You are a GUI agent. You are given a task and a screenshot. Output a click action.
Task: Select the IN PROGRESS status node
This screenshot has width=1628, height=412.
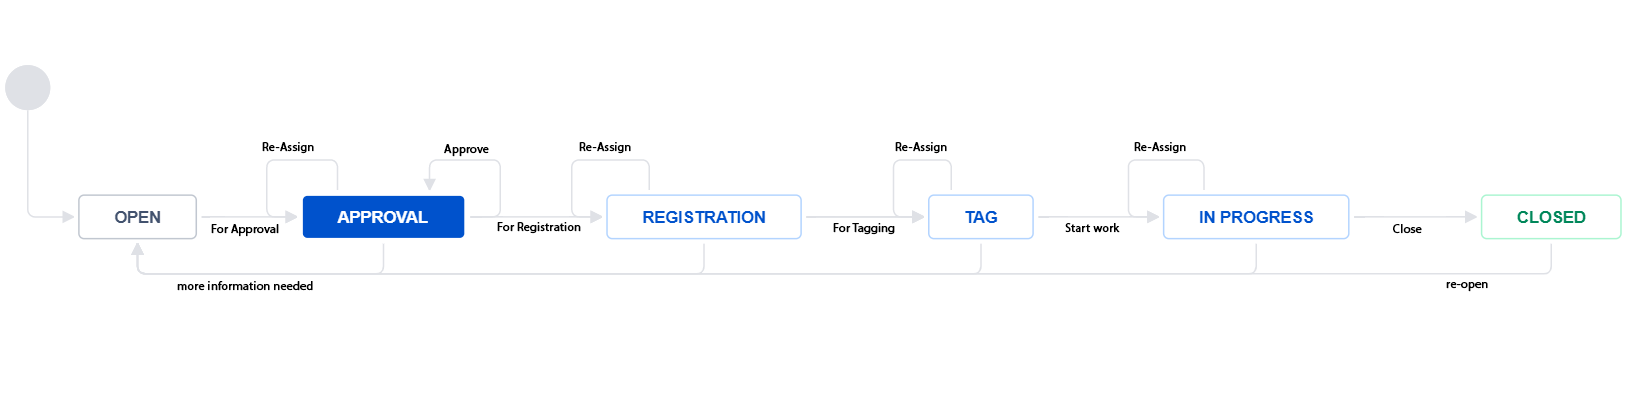click(x=1256, y=217)
